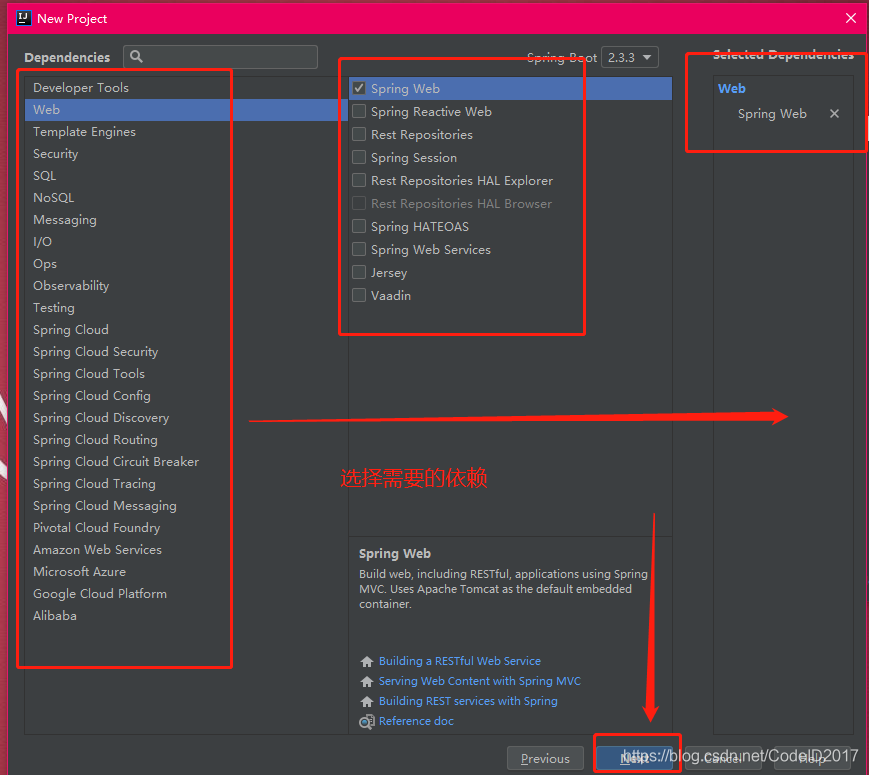
Task: Select Ops in the category list
Action: tap(186, 264)
